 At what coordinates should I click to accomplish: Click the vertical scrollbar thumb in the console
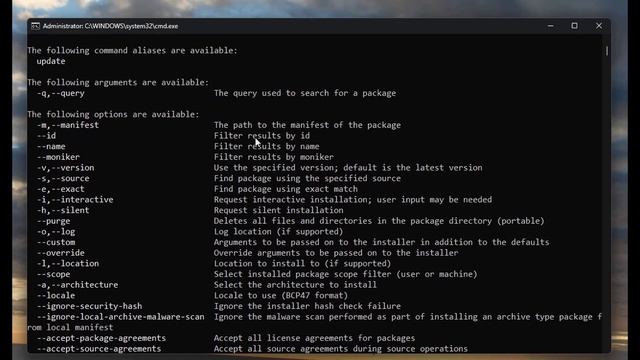click(x=607, y=51)
